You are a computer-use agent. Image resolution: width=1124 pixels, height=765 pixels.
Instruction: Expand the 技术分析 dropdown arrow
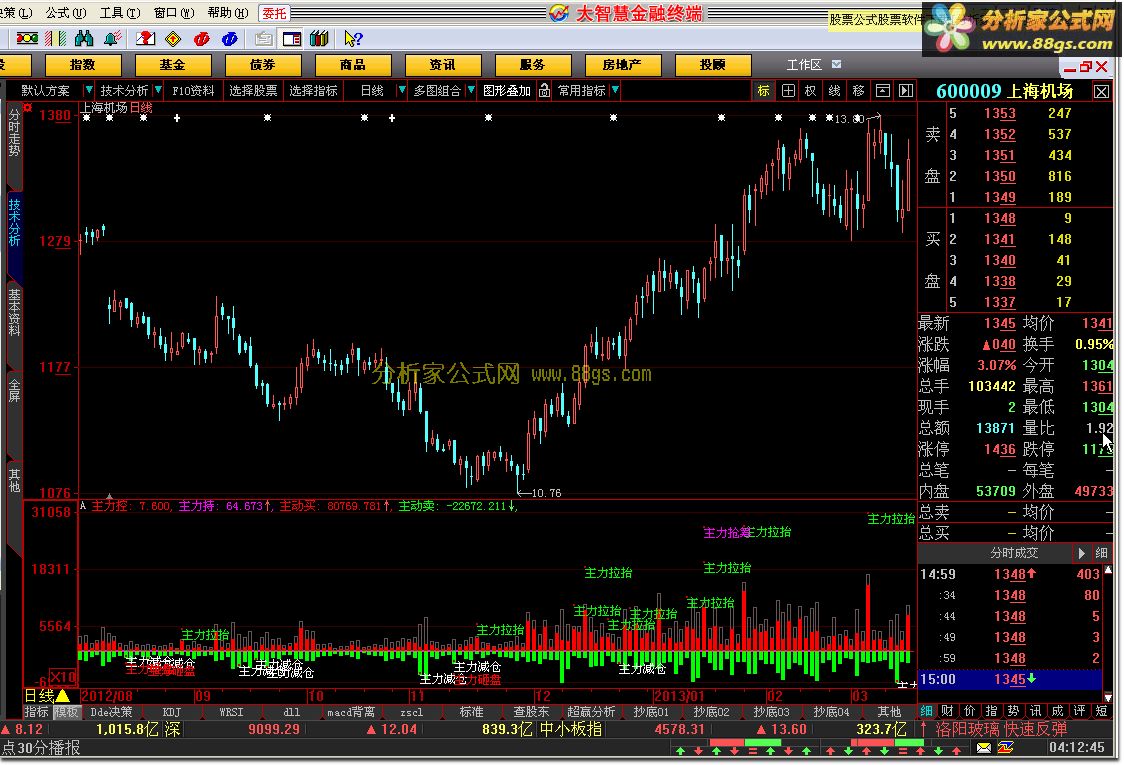(158, 90)
